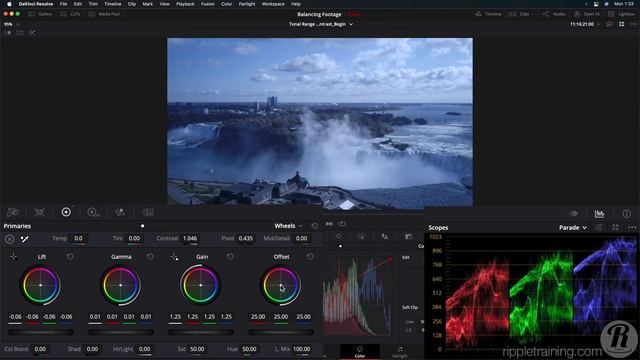Open the HDR palette icon
Viewport: 640px width, 360px height.
(93, 212)
